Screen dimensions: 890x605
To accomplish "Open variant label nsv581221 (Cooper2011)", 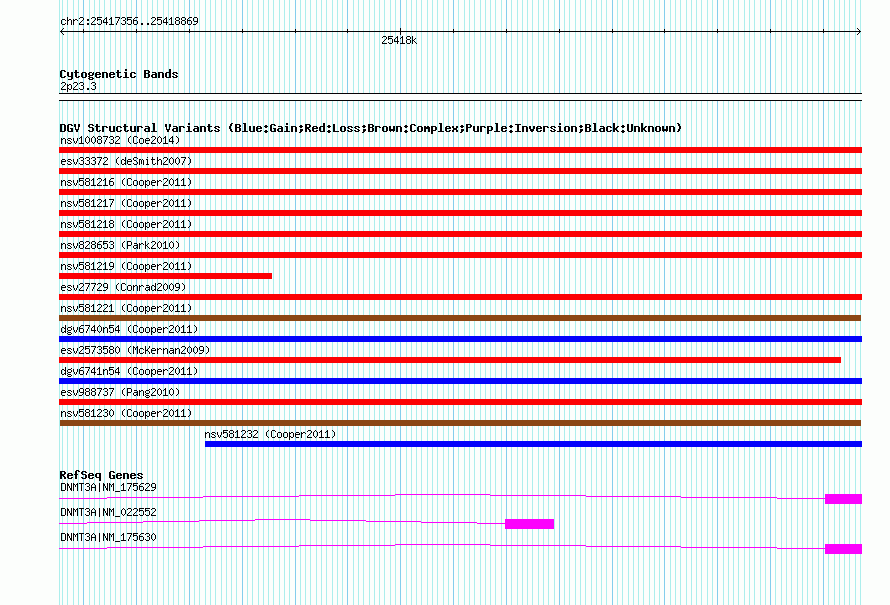I will coord(126,308).
